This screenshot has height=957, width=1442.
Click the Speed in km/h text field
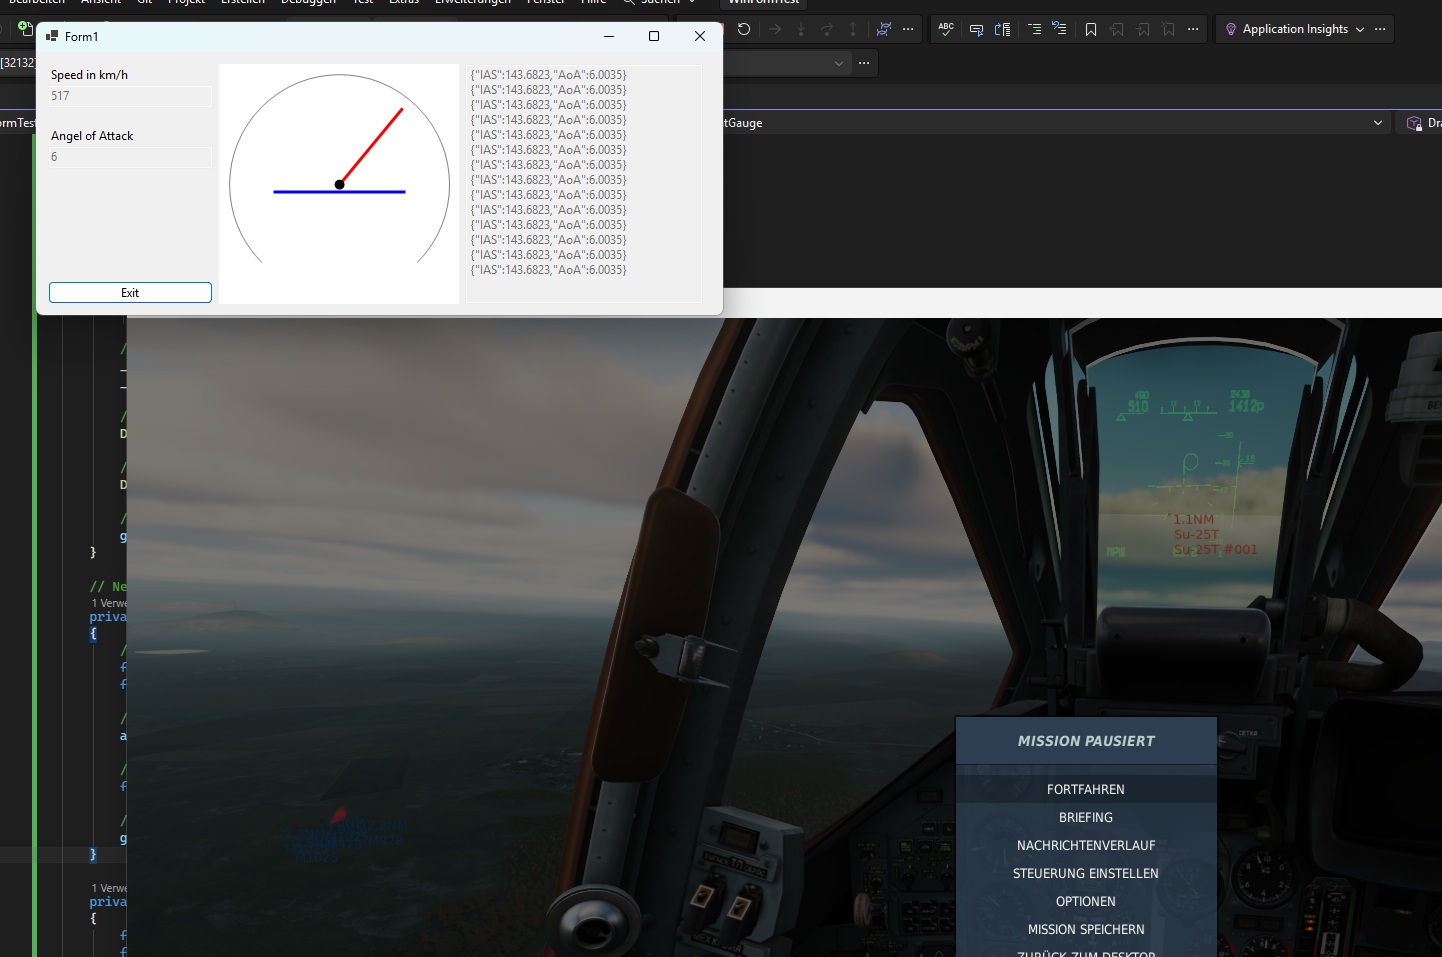[x=130, y=96]
